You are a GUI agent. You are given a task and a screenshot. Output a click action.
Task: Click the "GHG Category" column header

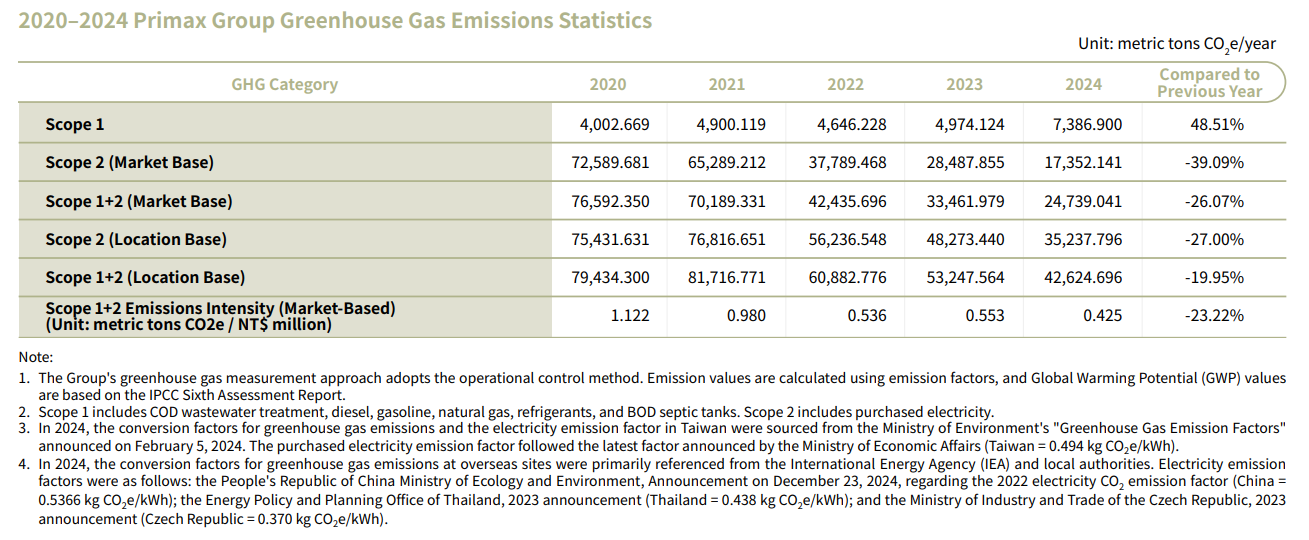point(285,84)
